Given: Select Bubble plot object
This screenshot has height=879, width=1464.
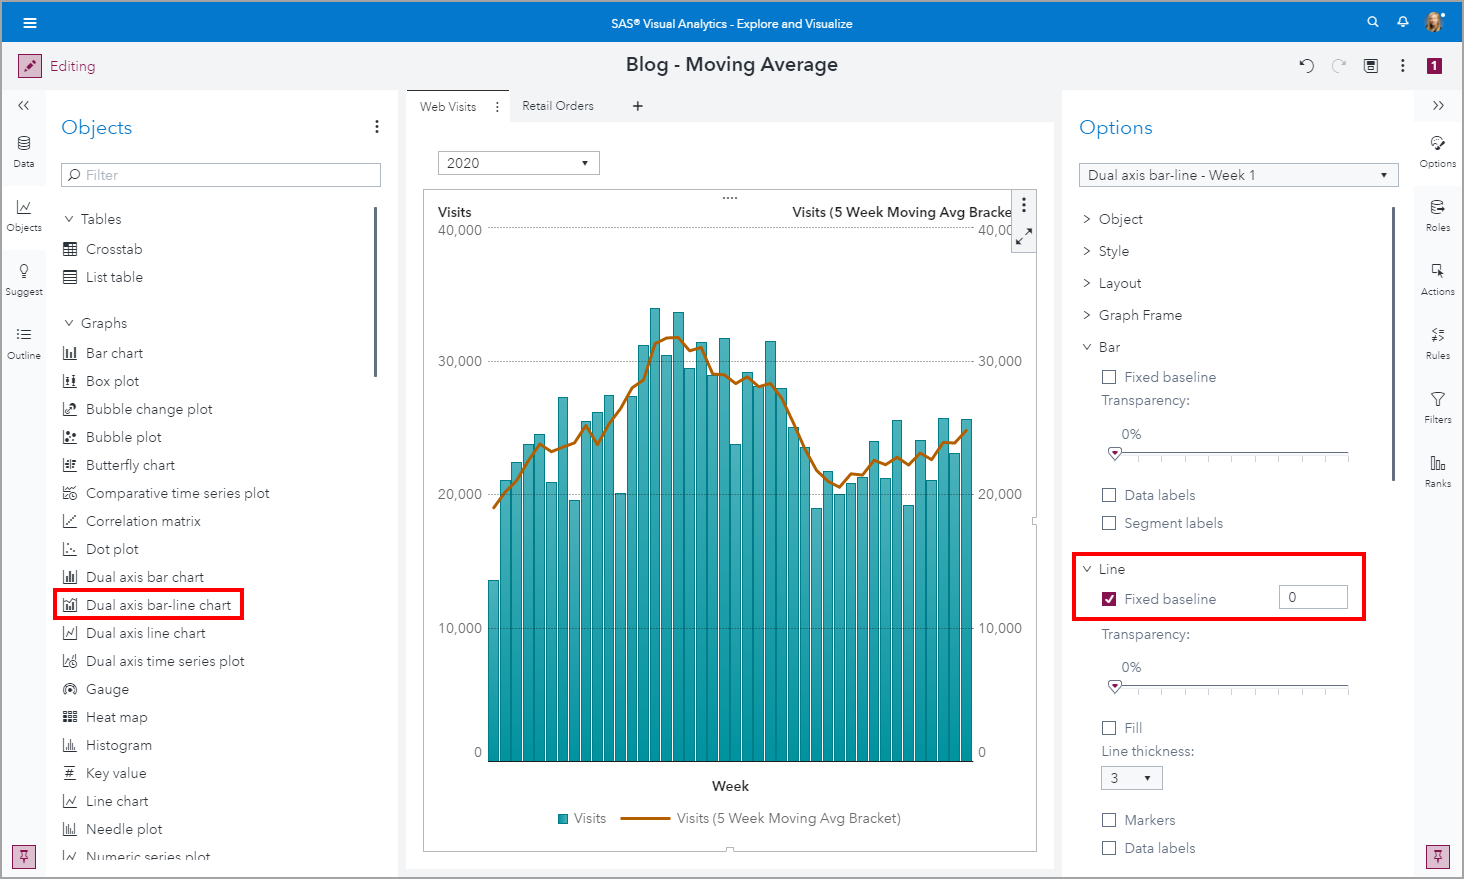Looking at the screenshot, I should pos(123,437).
